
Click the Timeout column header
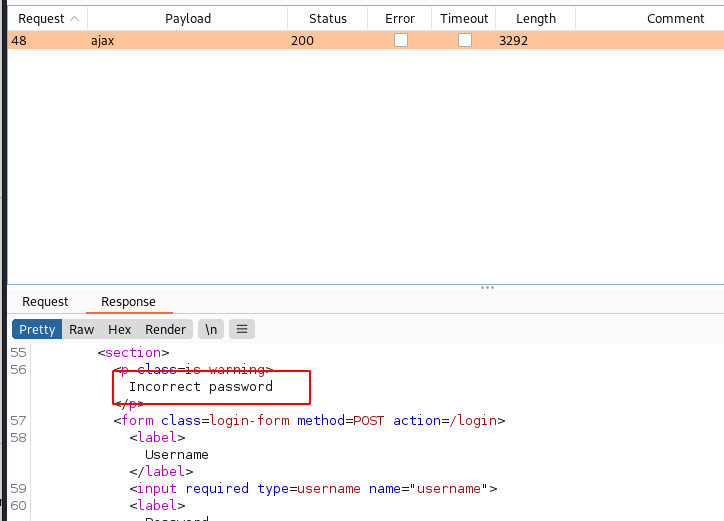pos(464,19)
